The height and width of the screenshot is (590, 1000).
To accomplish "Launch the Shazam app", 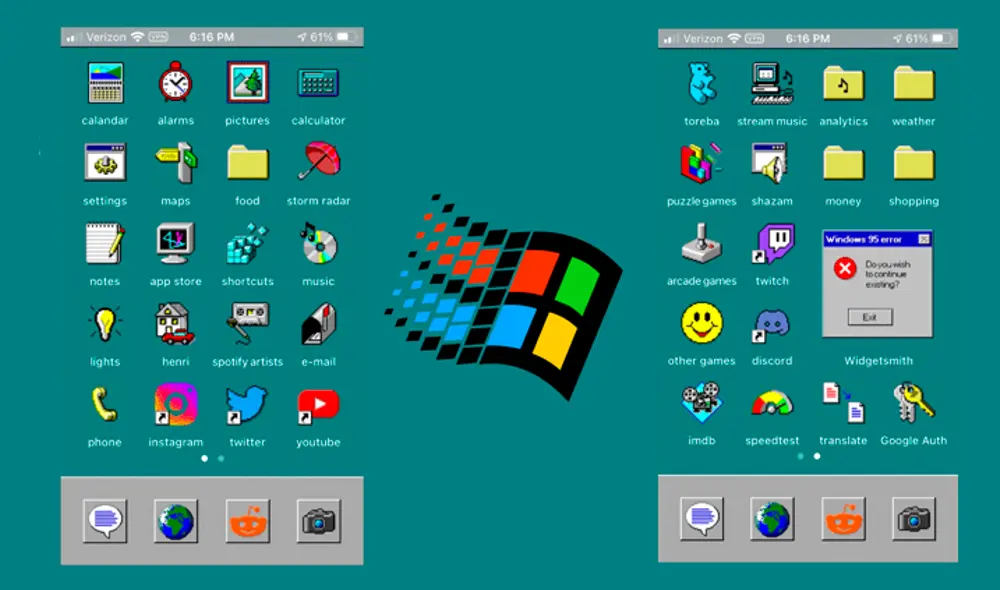I will (772, 165).
